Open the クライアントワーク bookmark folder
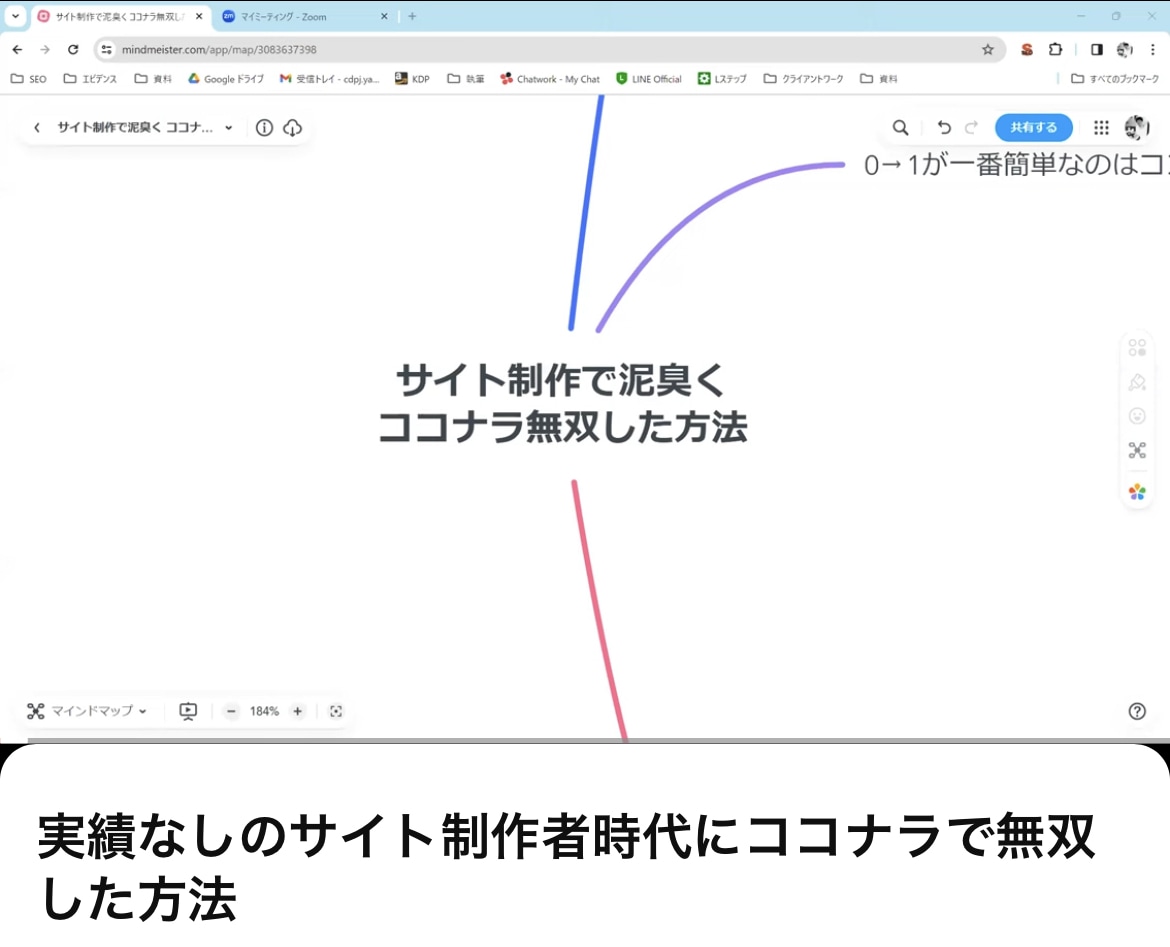This screenshot has width=1170, height=947. (803, 78)
